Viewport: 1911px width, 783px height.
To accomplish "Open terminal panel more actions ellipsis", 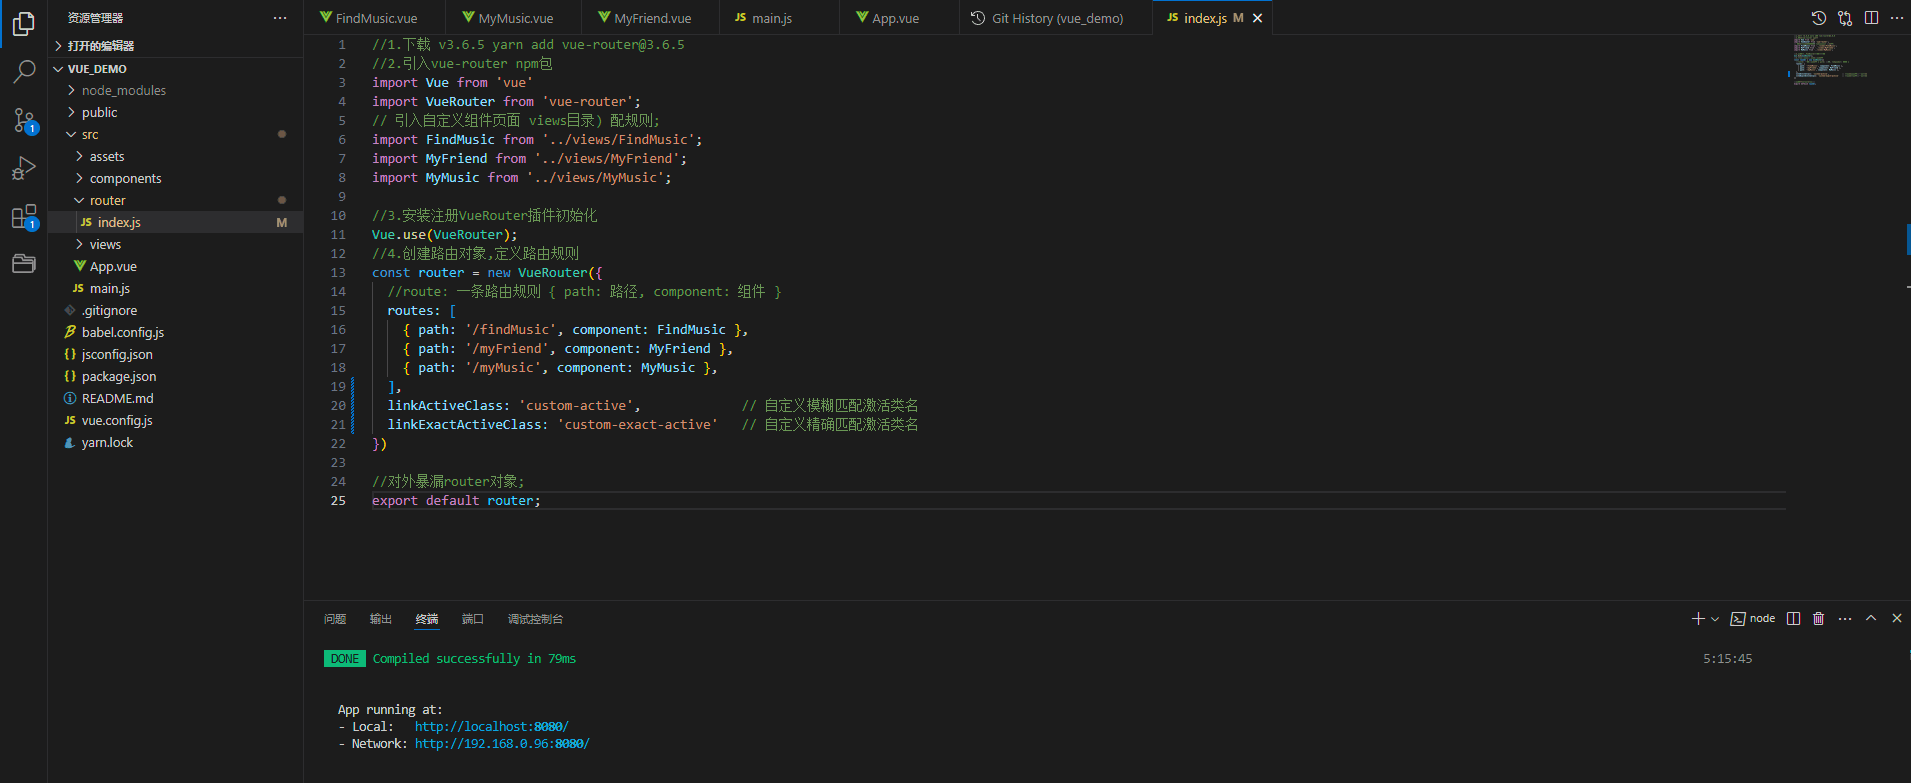I will (1845, 619).
